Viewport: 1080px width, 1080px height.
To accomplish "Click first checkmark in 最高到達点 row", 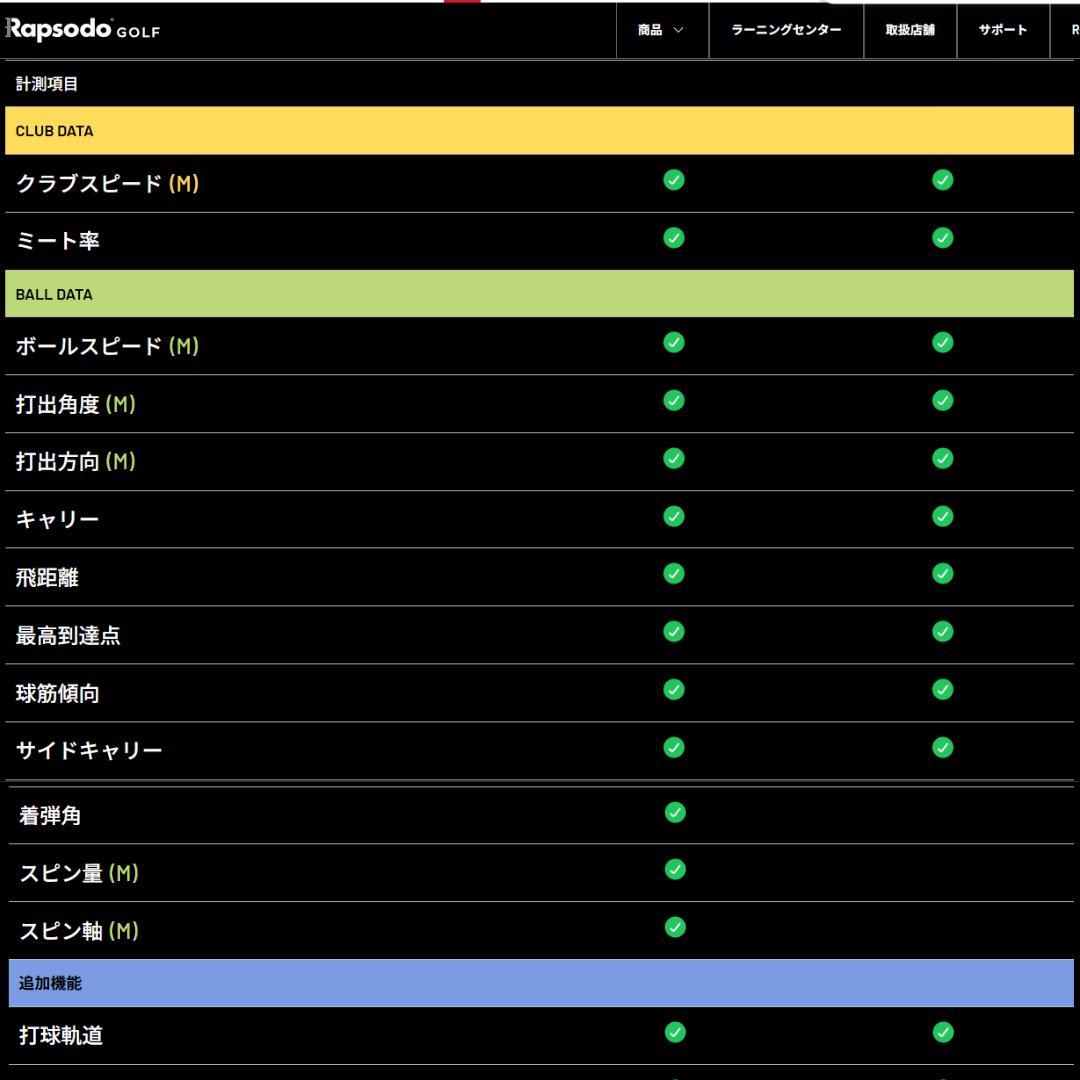I will (x=674, y=631).
